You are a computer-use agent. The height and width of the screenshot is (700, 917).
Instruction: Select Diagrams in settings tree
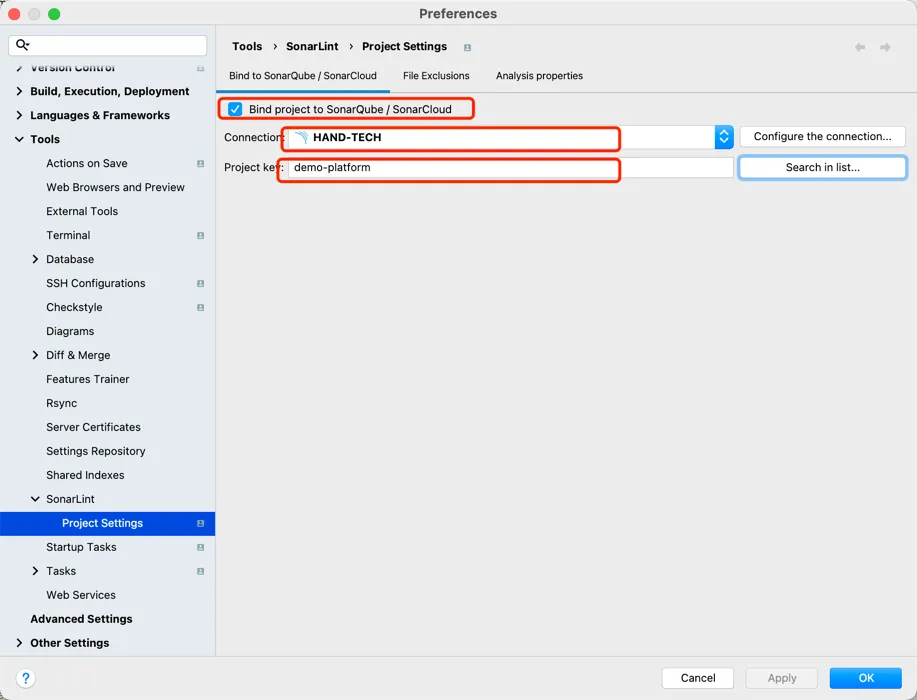(x=70, y=331)
